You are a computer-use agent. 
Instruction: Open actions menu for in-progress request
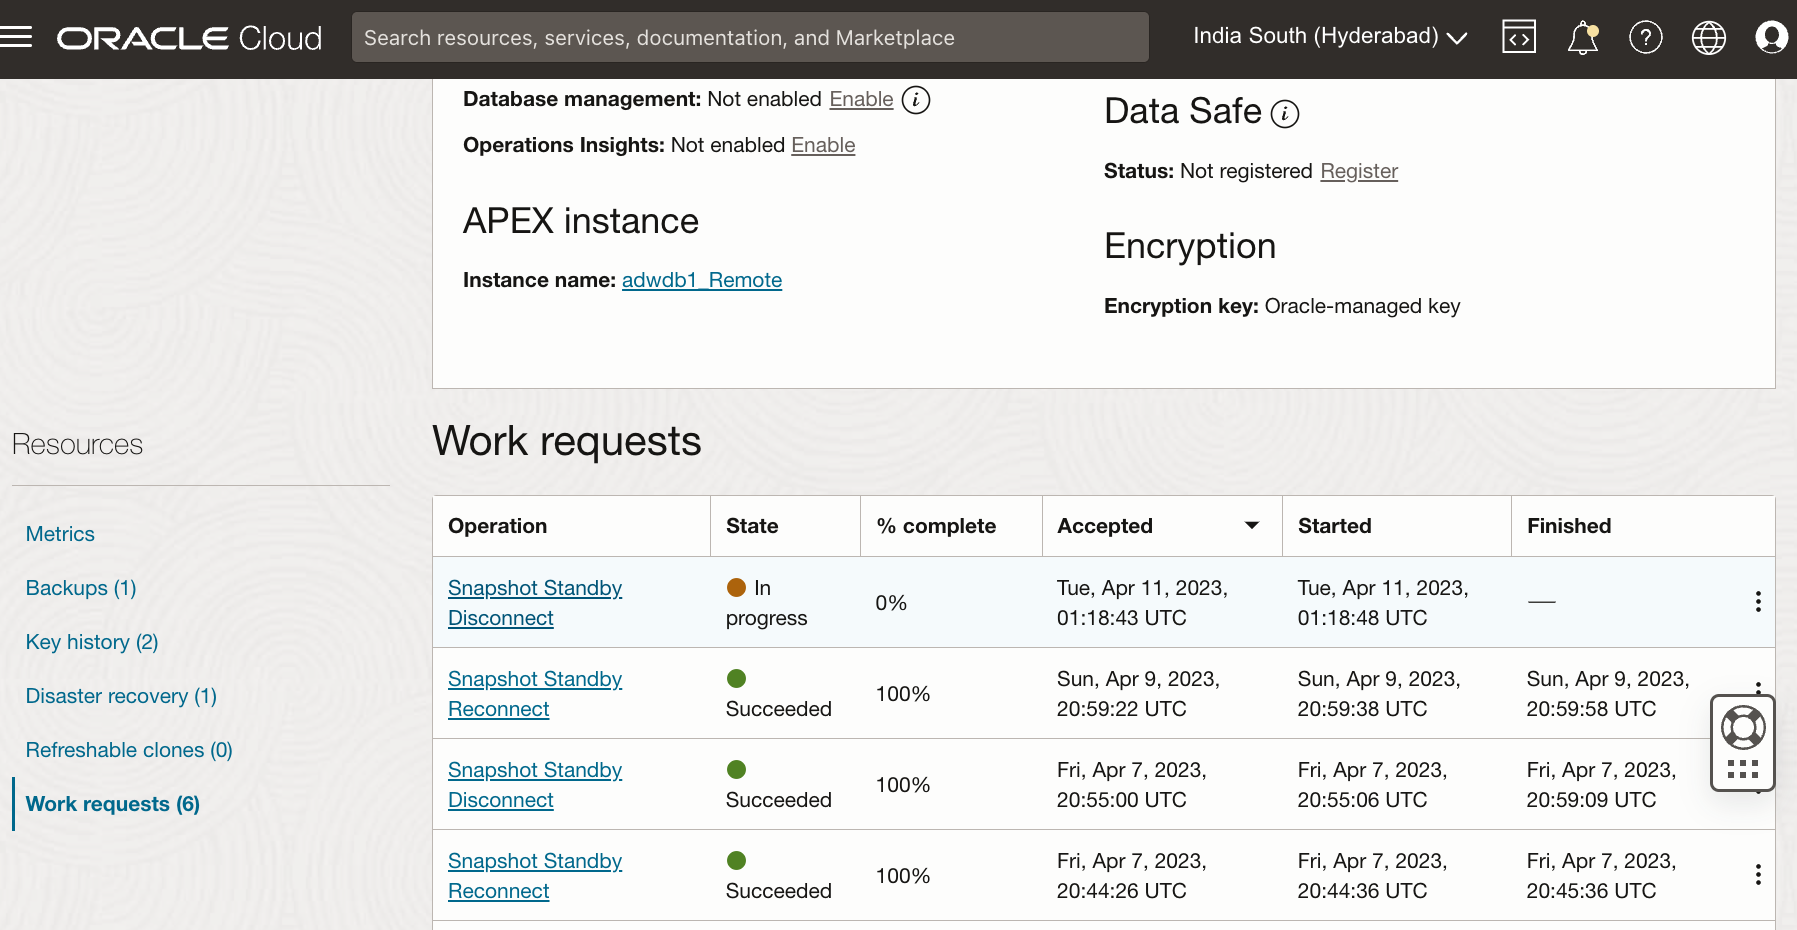(1758, 601)
